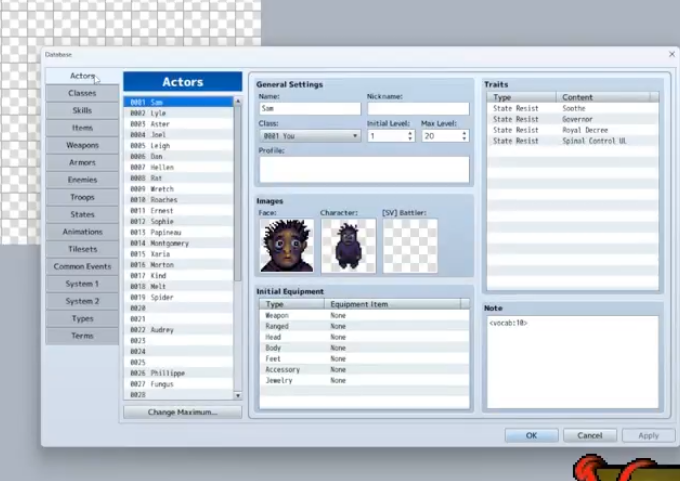Screen dimensions: 680x481
Task: Show the System 1 tab
Action: coord(82,284)
